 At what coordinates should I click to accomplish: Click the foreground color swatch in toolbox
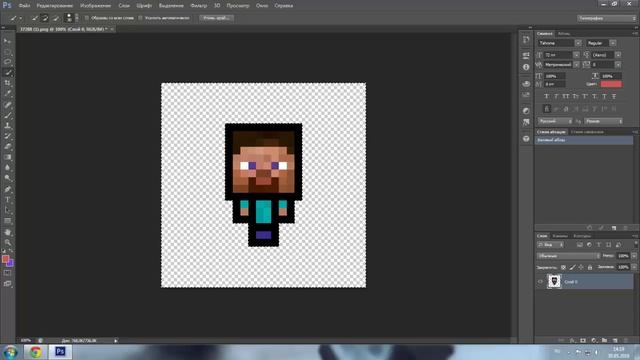[x=5, y=259]
